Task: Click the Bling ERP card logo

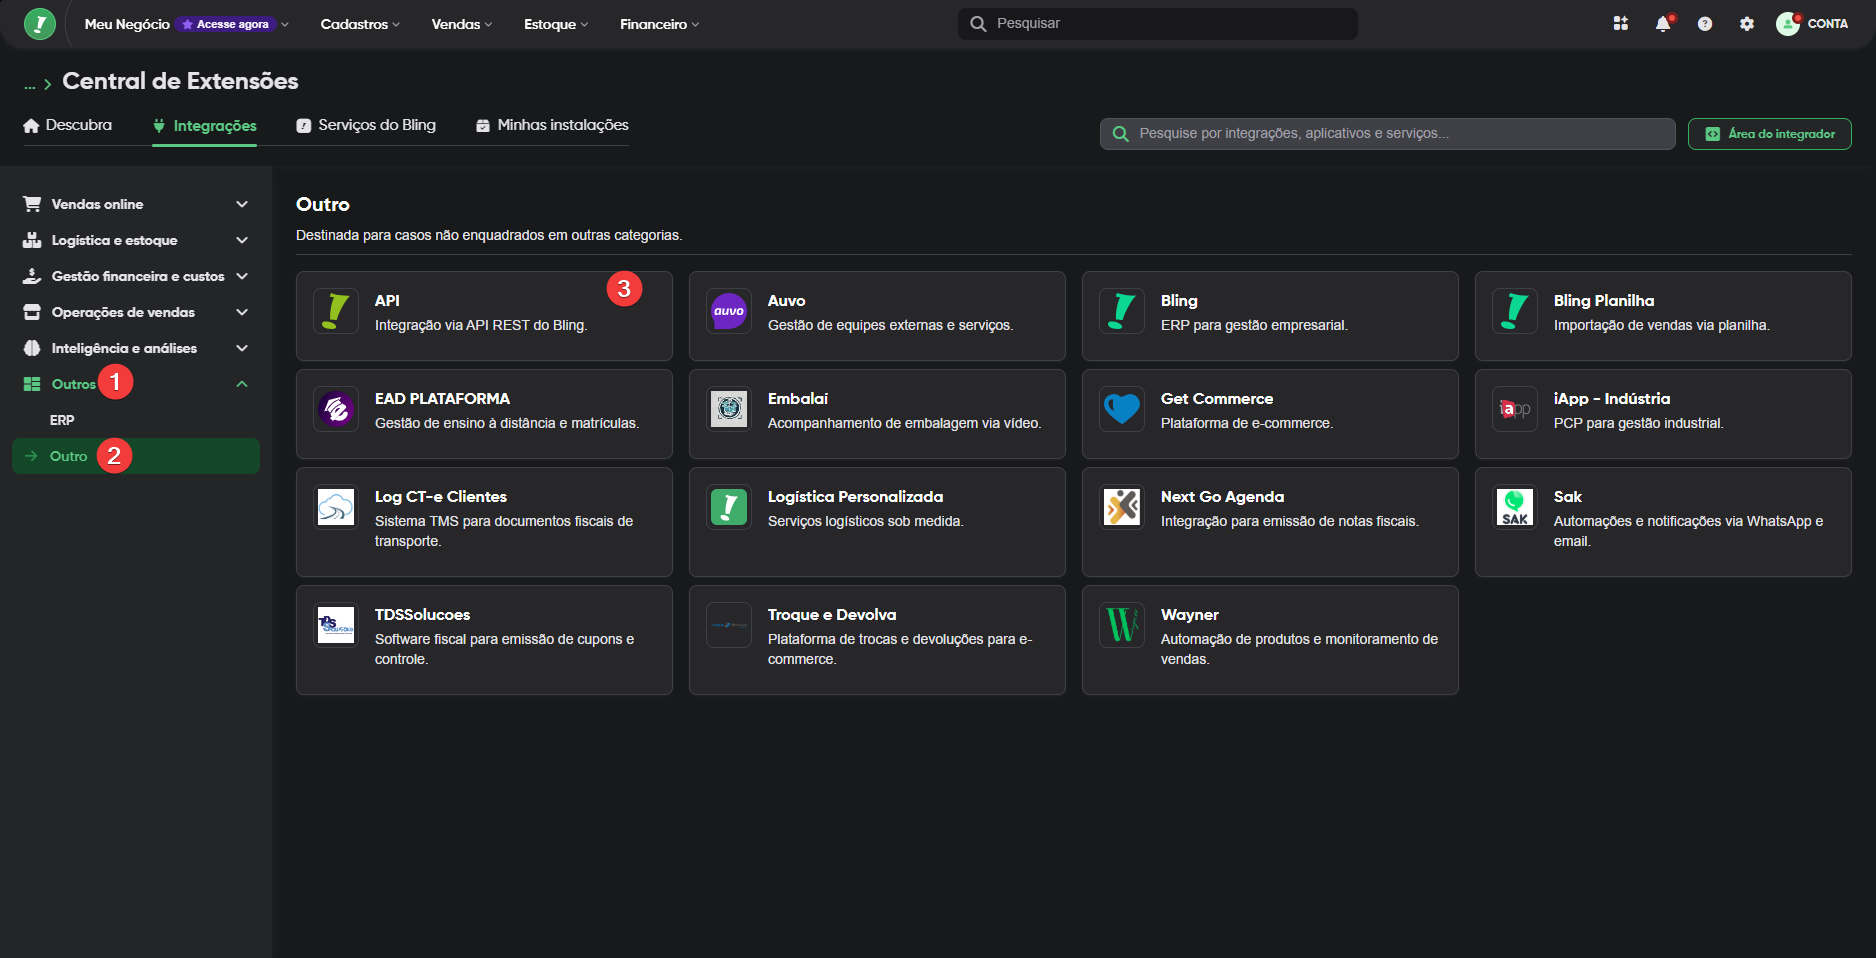Action: click(1122, 311)
